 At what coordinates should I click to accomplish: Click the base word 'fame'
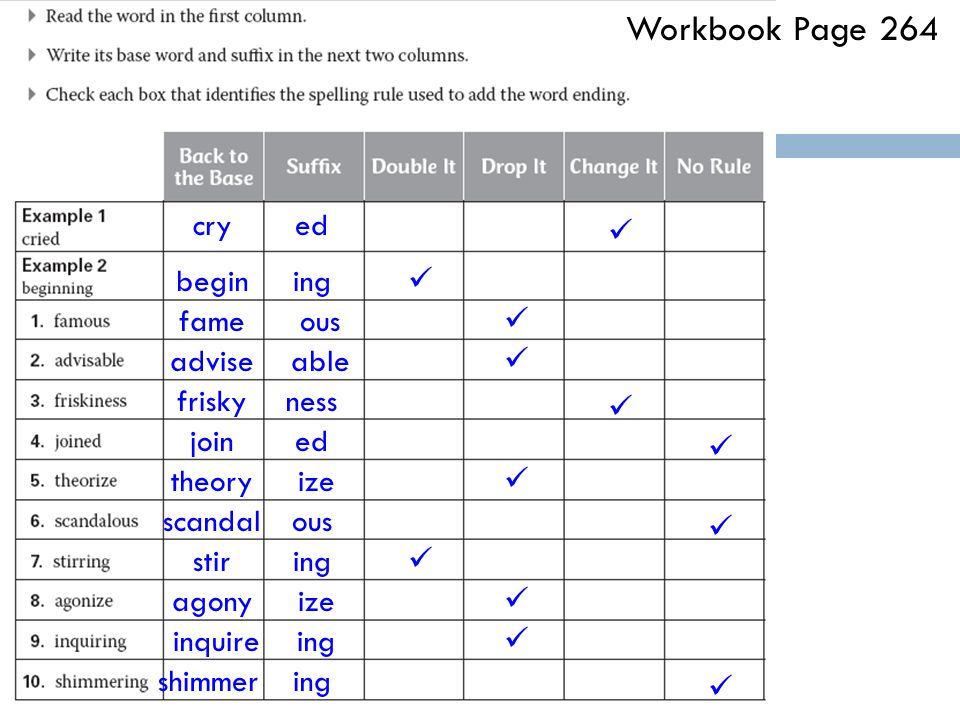point(211,321)
